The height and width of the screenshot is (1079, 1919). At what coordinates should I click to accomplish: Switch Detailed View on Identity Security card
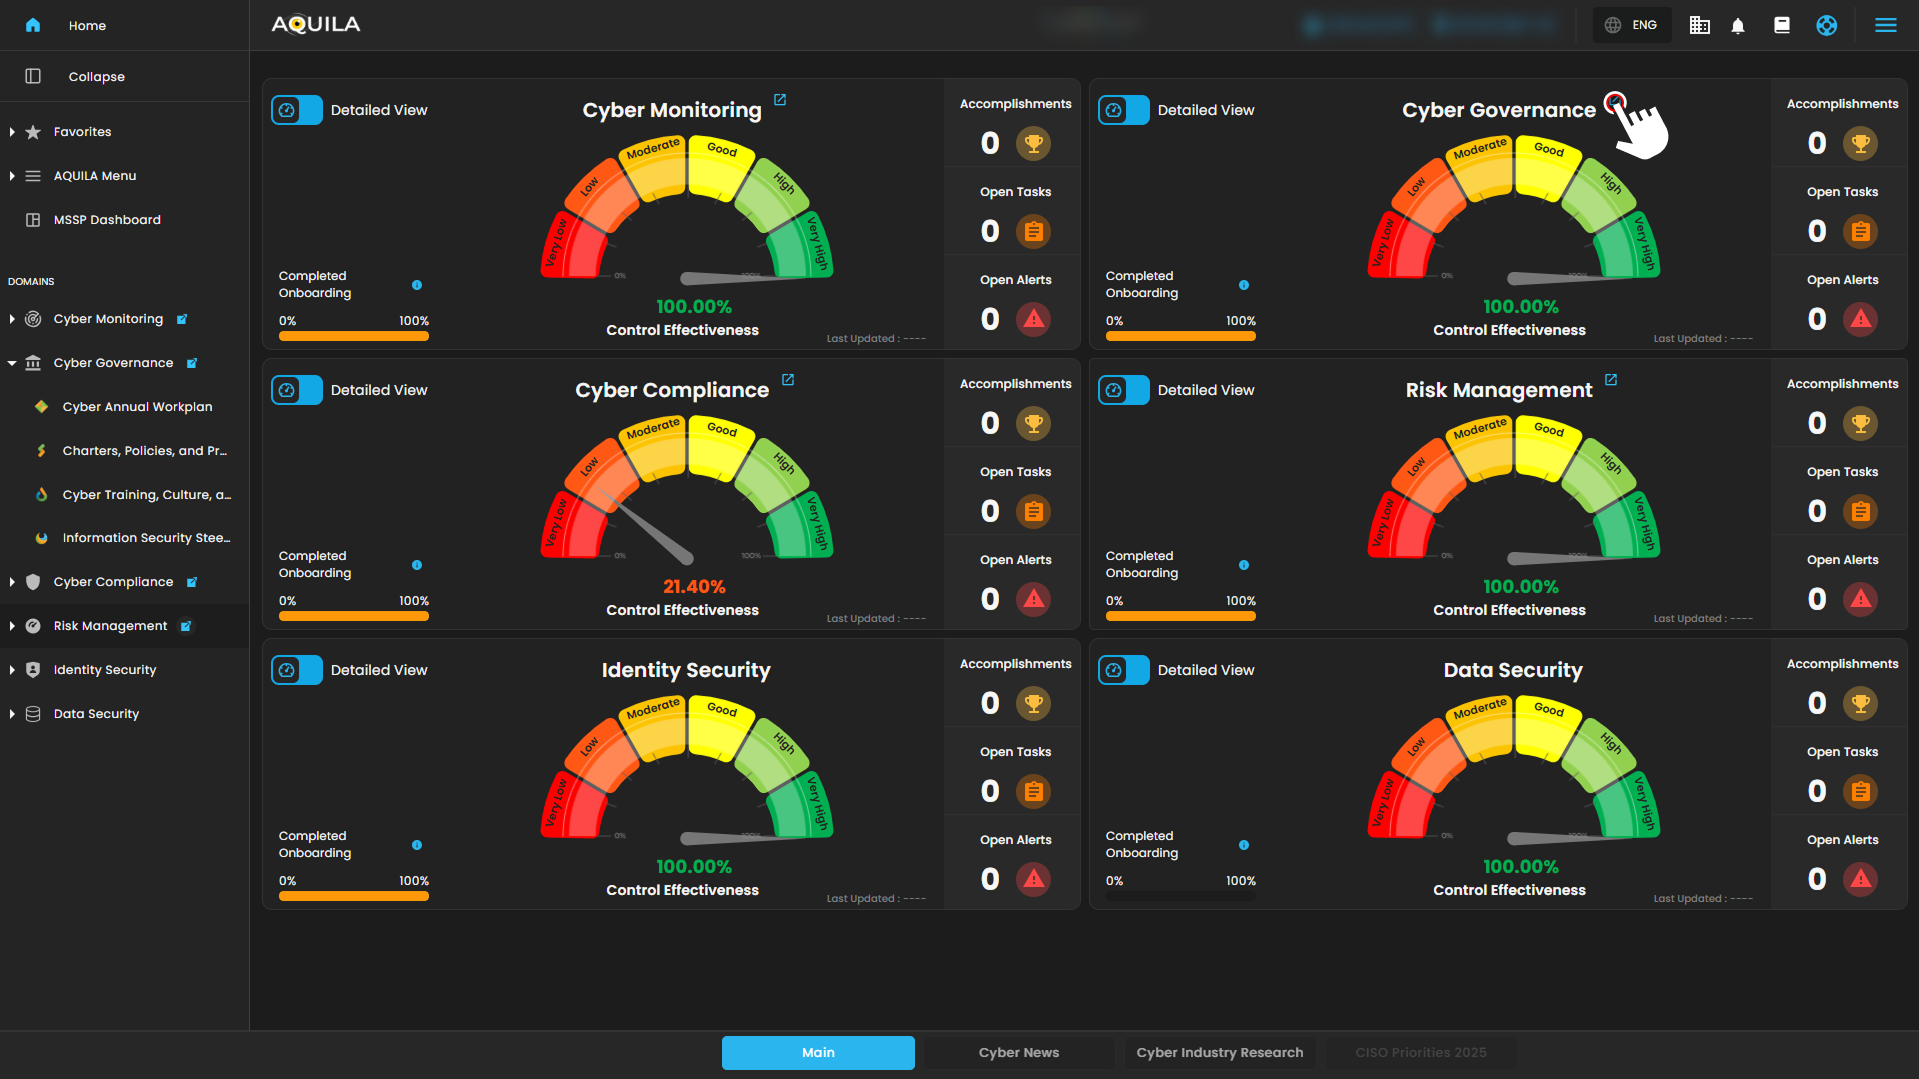click(297, 670)
